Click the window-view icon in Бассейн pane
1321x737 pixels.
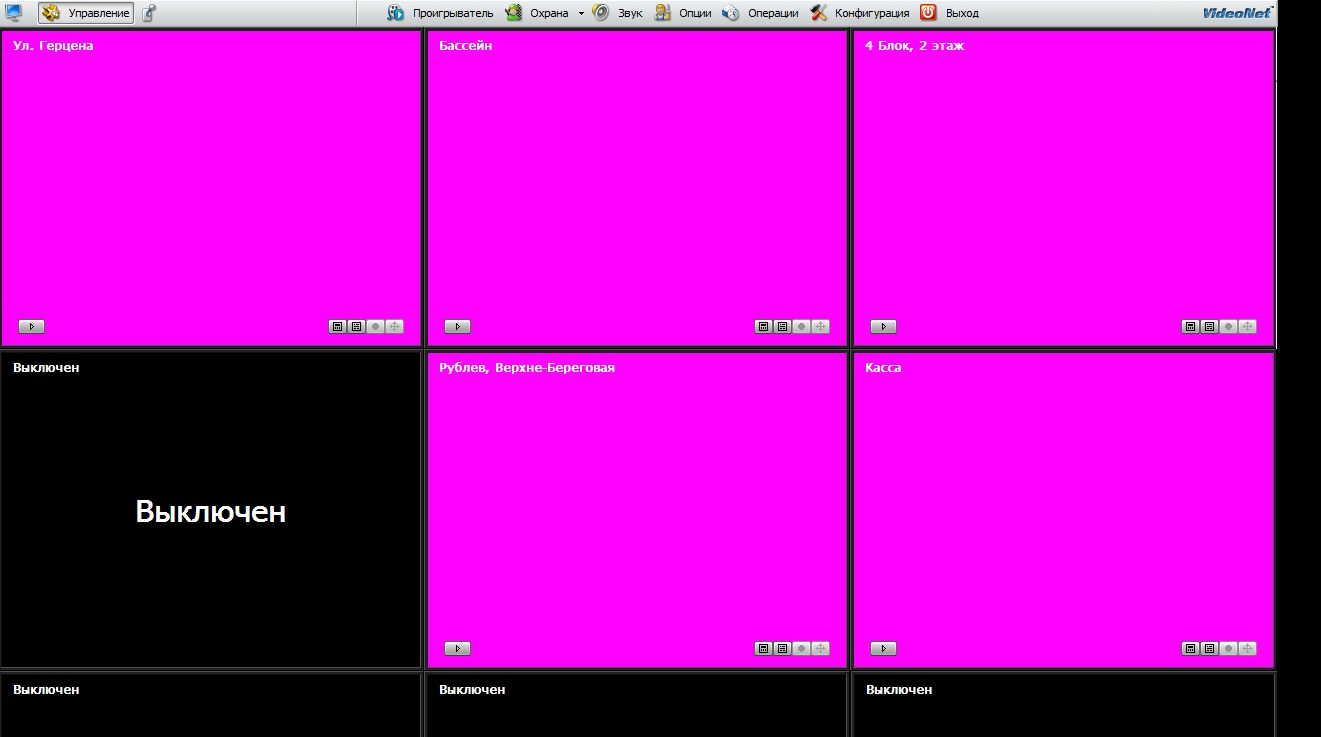pyautogui.click(x=763, y=326)
